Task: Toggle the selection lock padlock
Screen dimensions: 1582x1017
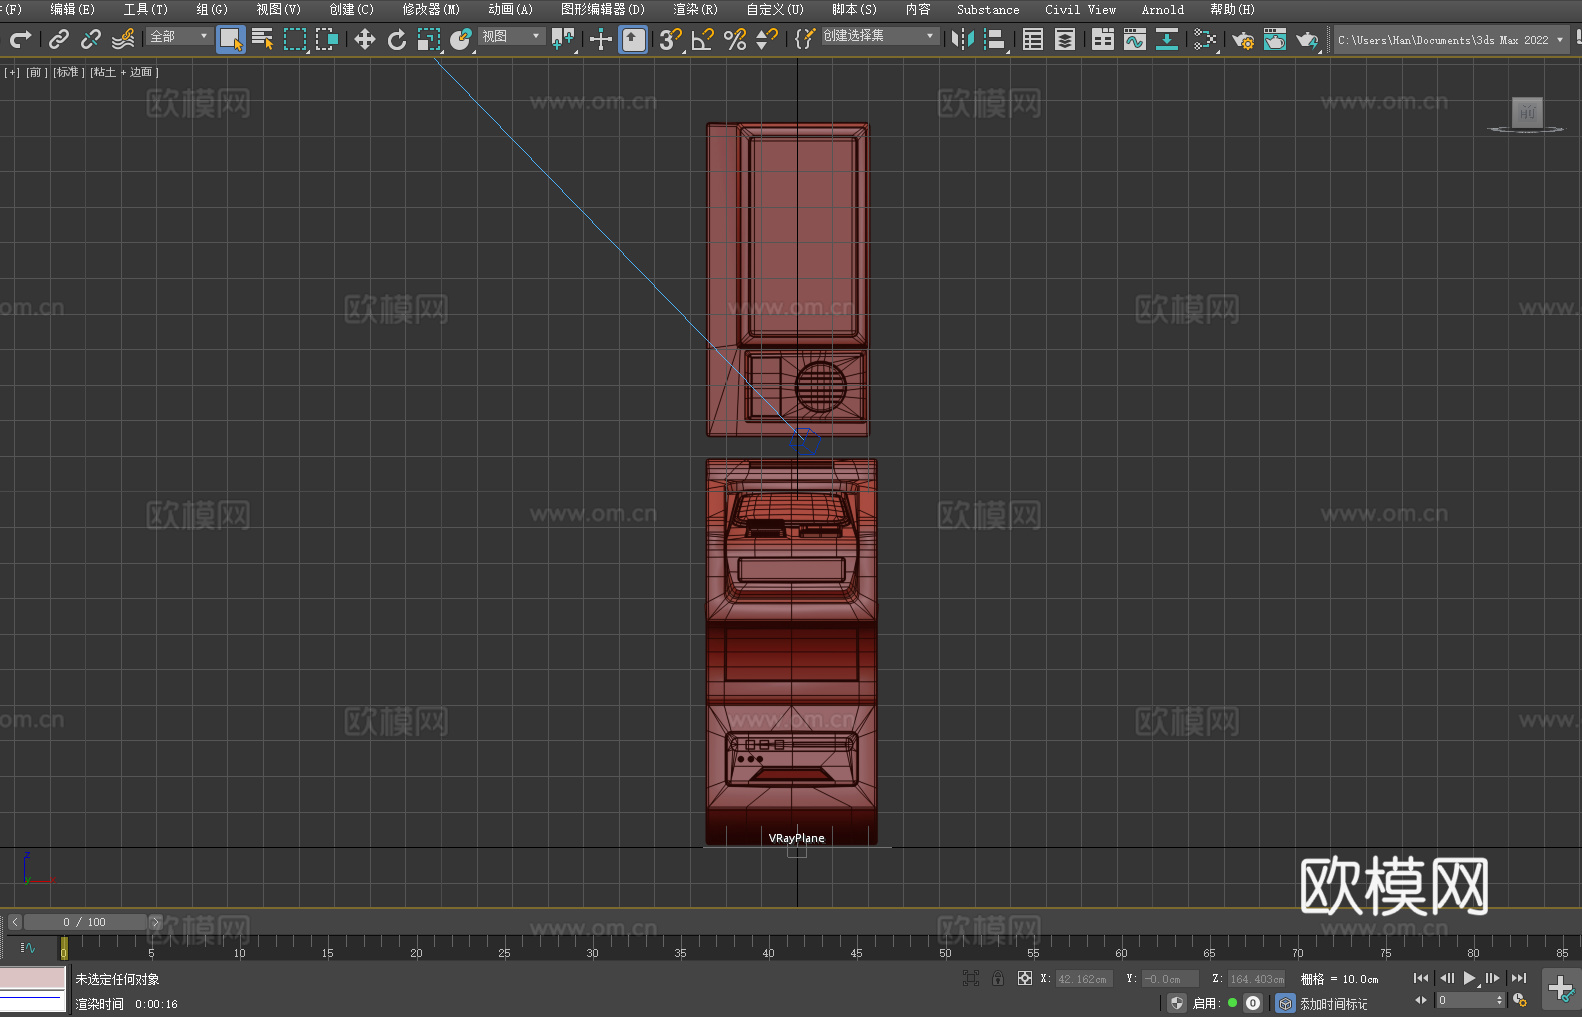Action: click(x=997, y=978)
